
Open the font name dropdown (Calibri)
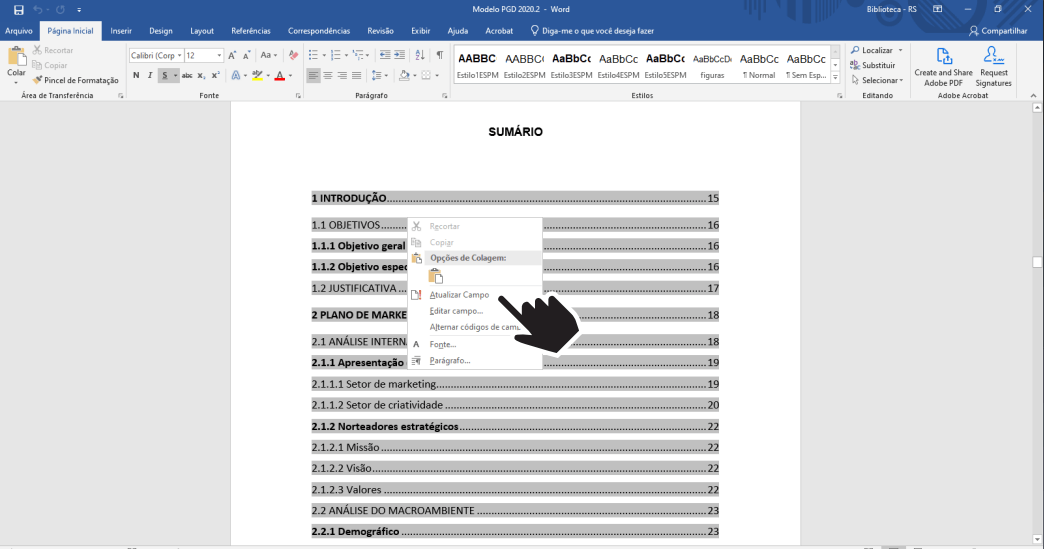pyautogui.click(x=155, y=55)
